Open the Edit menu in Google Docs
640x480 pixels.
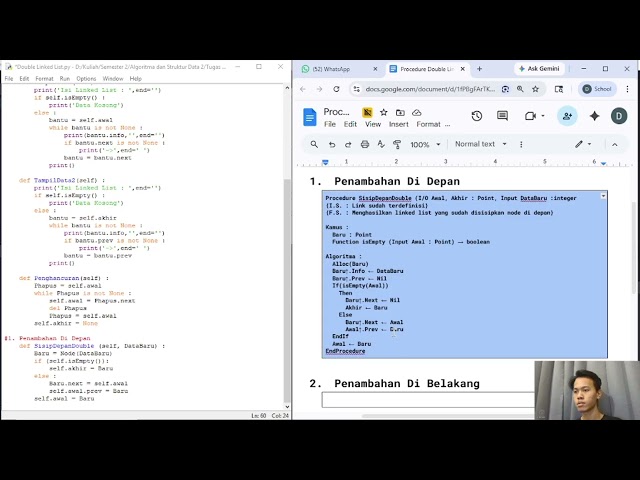click(x=350, y=124)
